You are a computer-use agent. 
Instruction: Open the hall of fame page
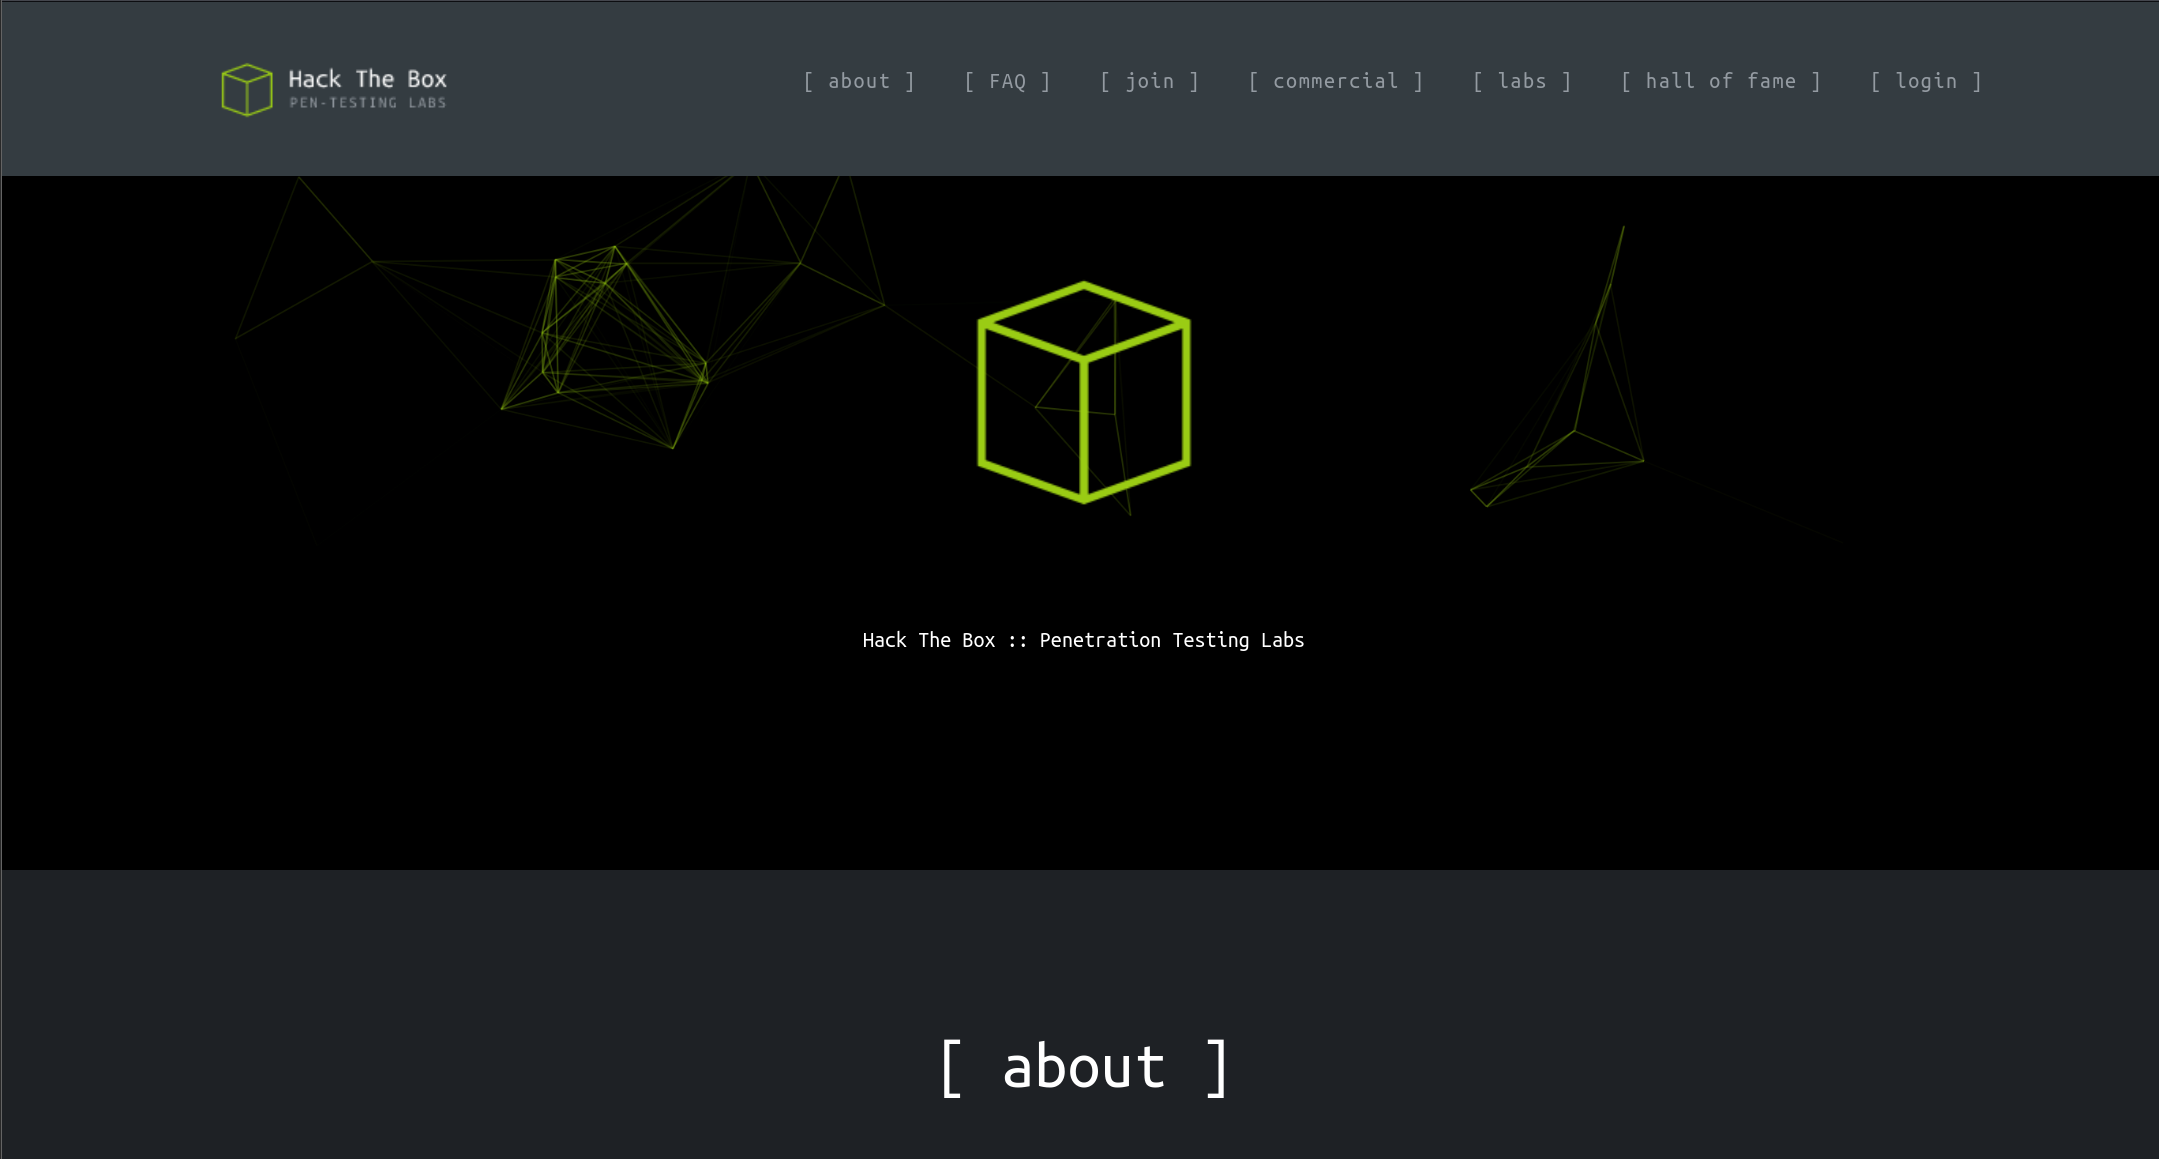pos(1720,81)
